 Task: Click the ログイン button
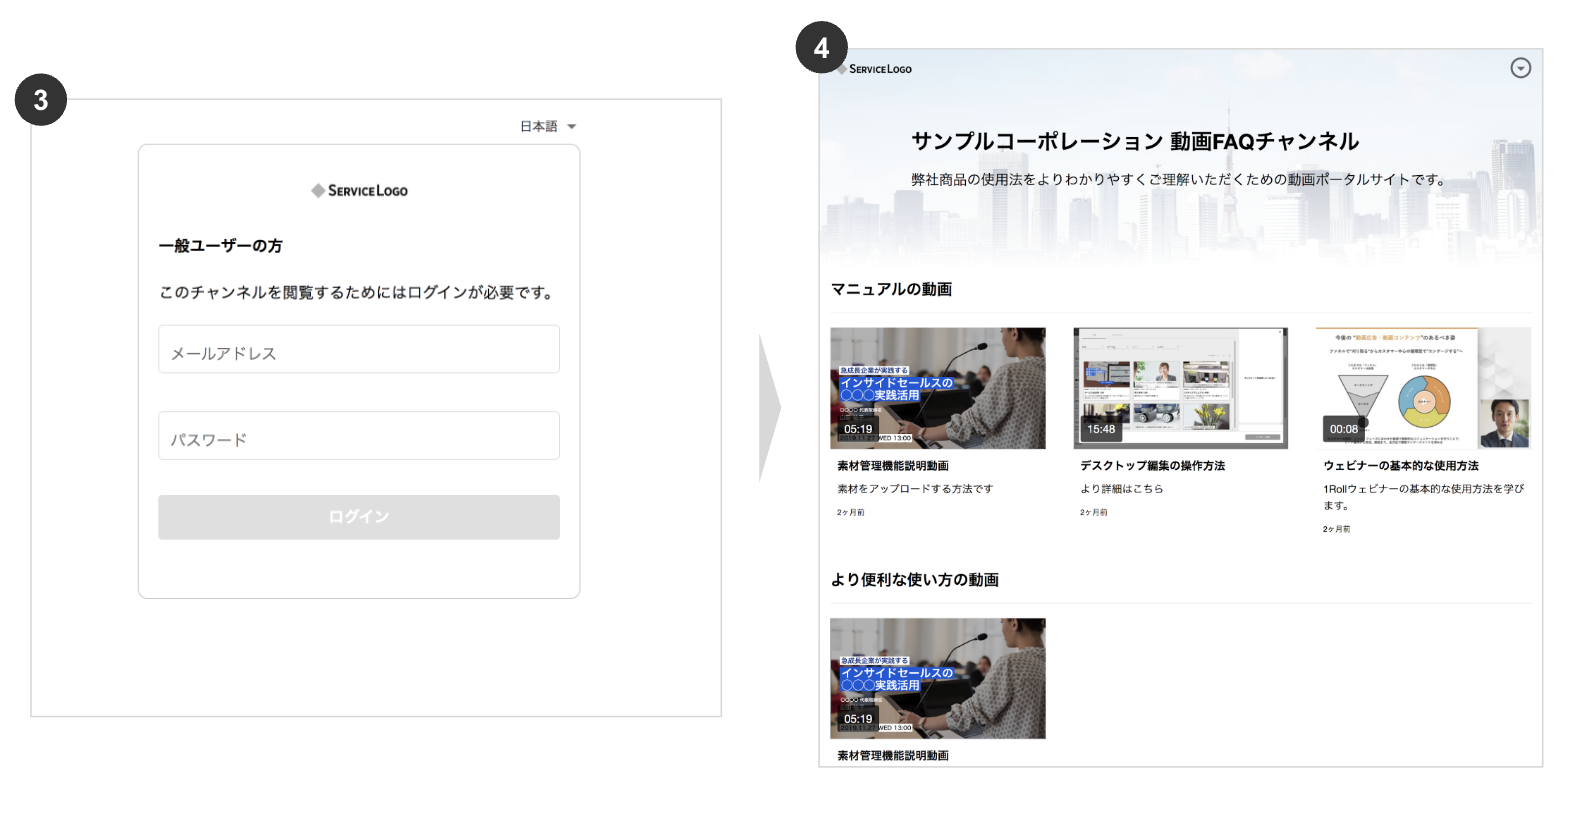tap(359, 517)
